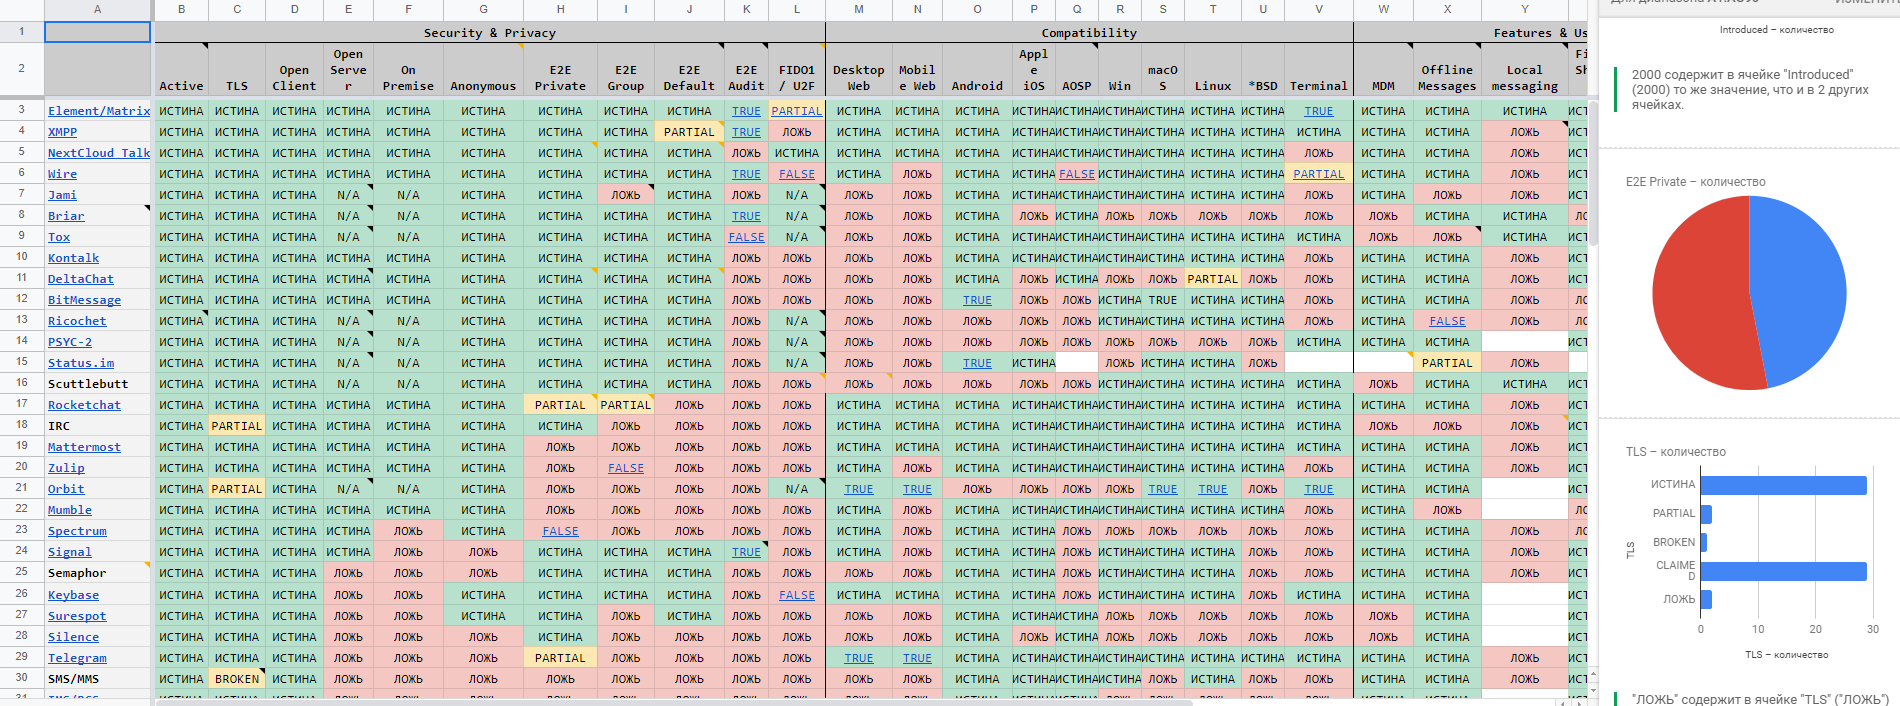Open the Briar link
The height and width of the screenshot is (706, 1900).
click(x=66, y=216)
